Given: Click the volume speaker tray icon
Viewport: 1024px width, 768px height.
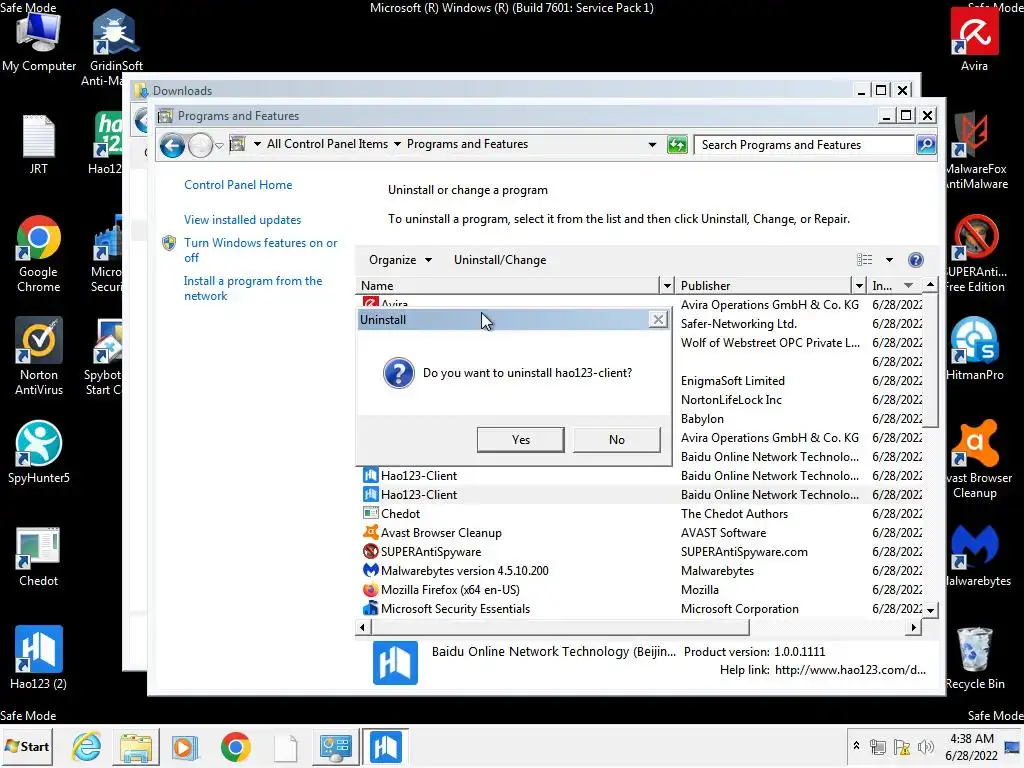Looking at the screenshot, I should [925, 747].
